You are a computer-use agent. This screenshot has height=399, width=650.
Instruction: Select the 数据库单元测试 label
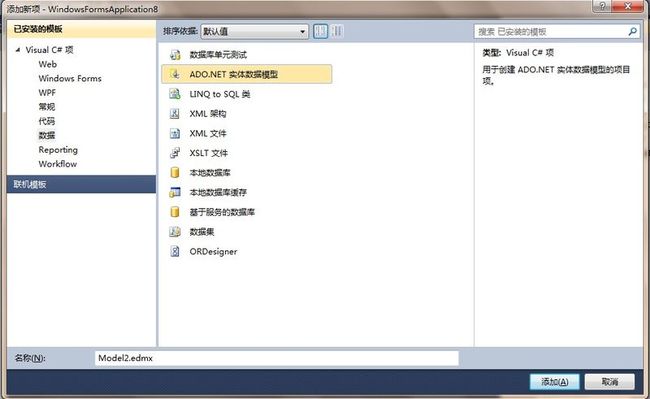pyautogui.click(x=218, y=55)
